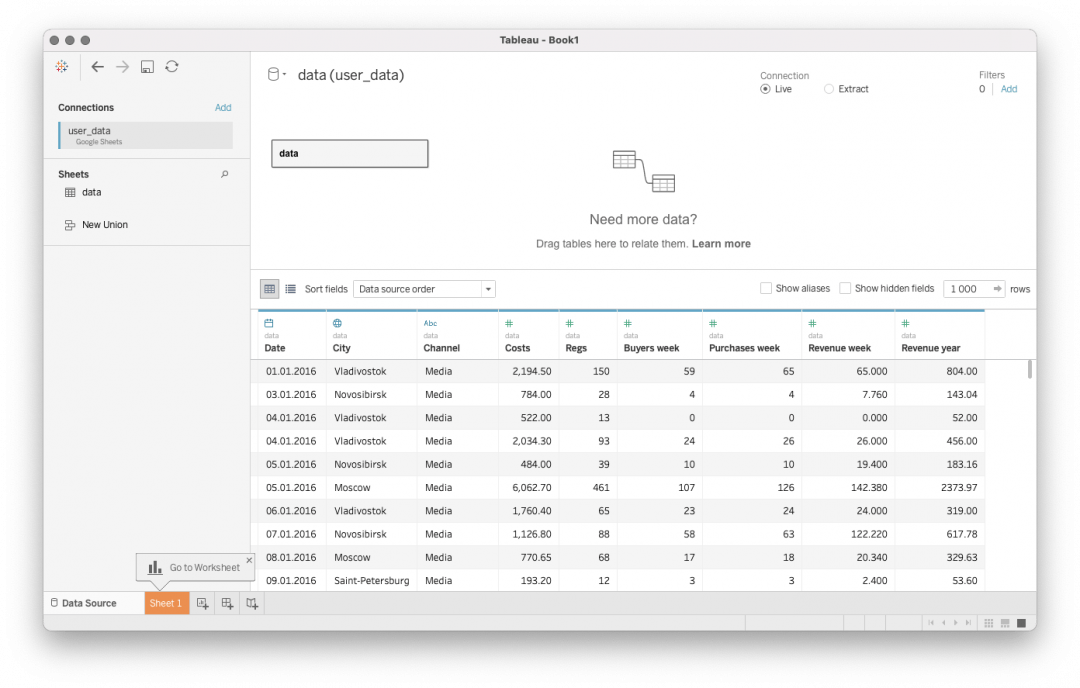The image size is (1080, 688).
Task: Click the refresh data source icon
Action: click(x=172, y=67)
